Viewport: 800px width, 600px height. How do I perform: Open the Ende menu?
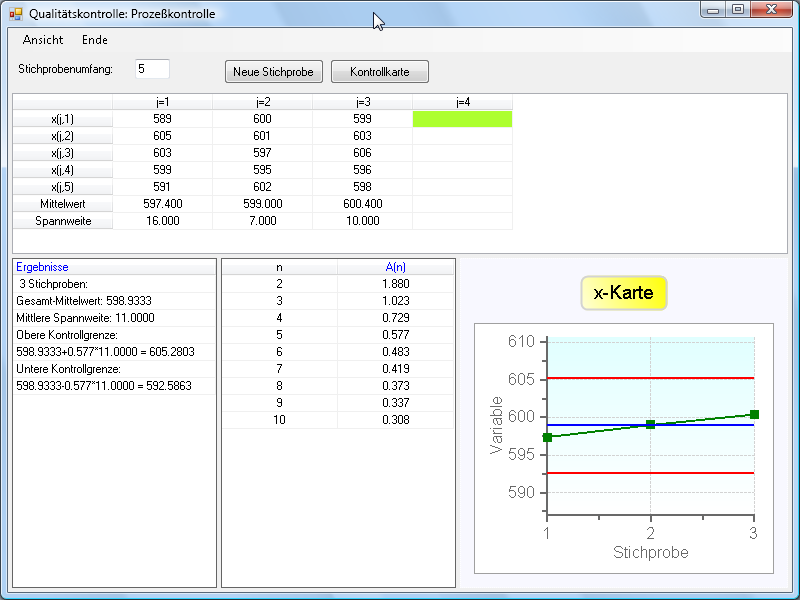point(95,40)
